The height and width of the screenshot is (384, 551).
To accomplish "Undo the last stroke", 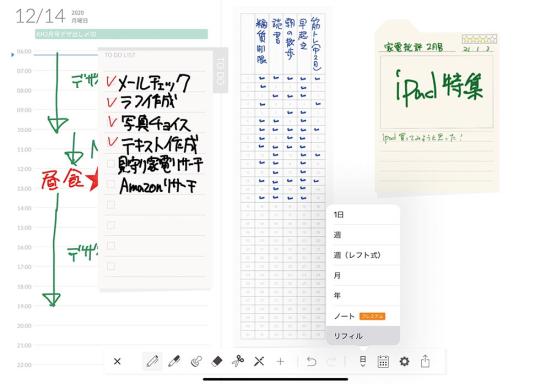I will pyautogui.click(x=311, y=361).
